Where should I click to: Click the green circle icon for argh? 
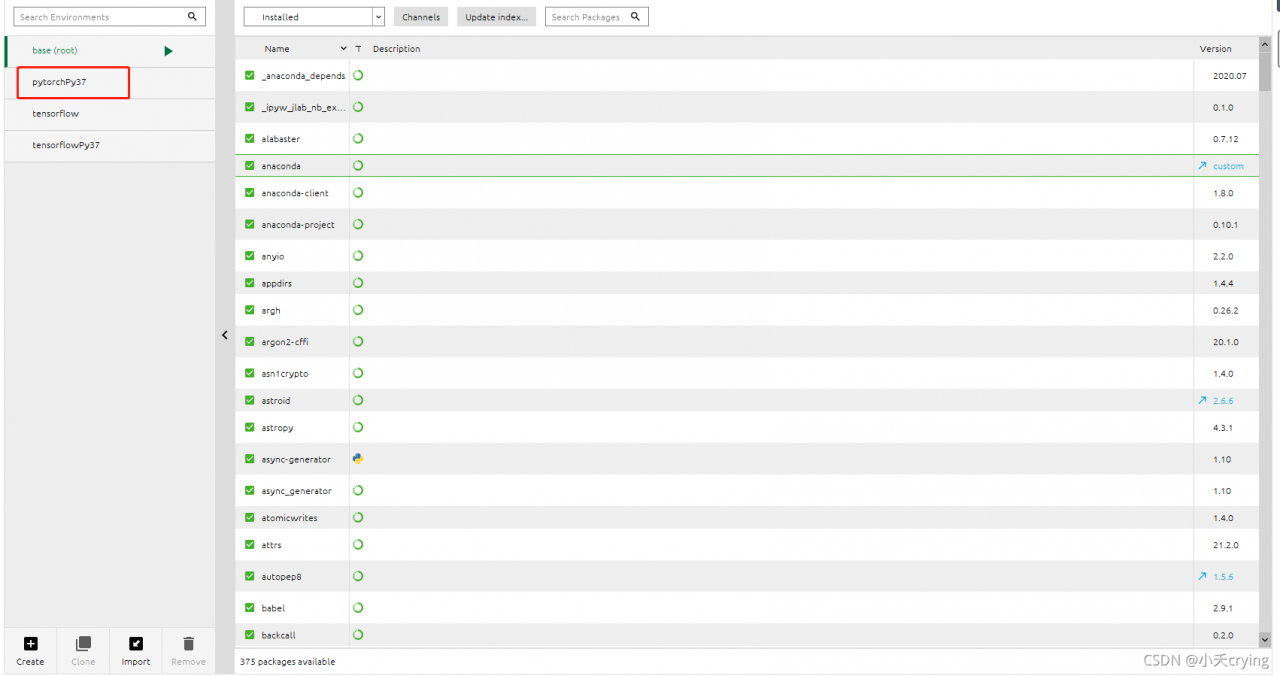pos(358,310)
